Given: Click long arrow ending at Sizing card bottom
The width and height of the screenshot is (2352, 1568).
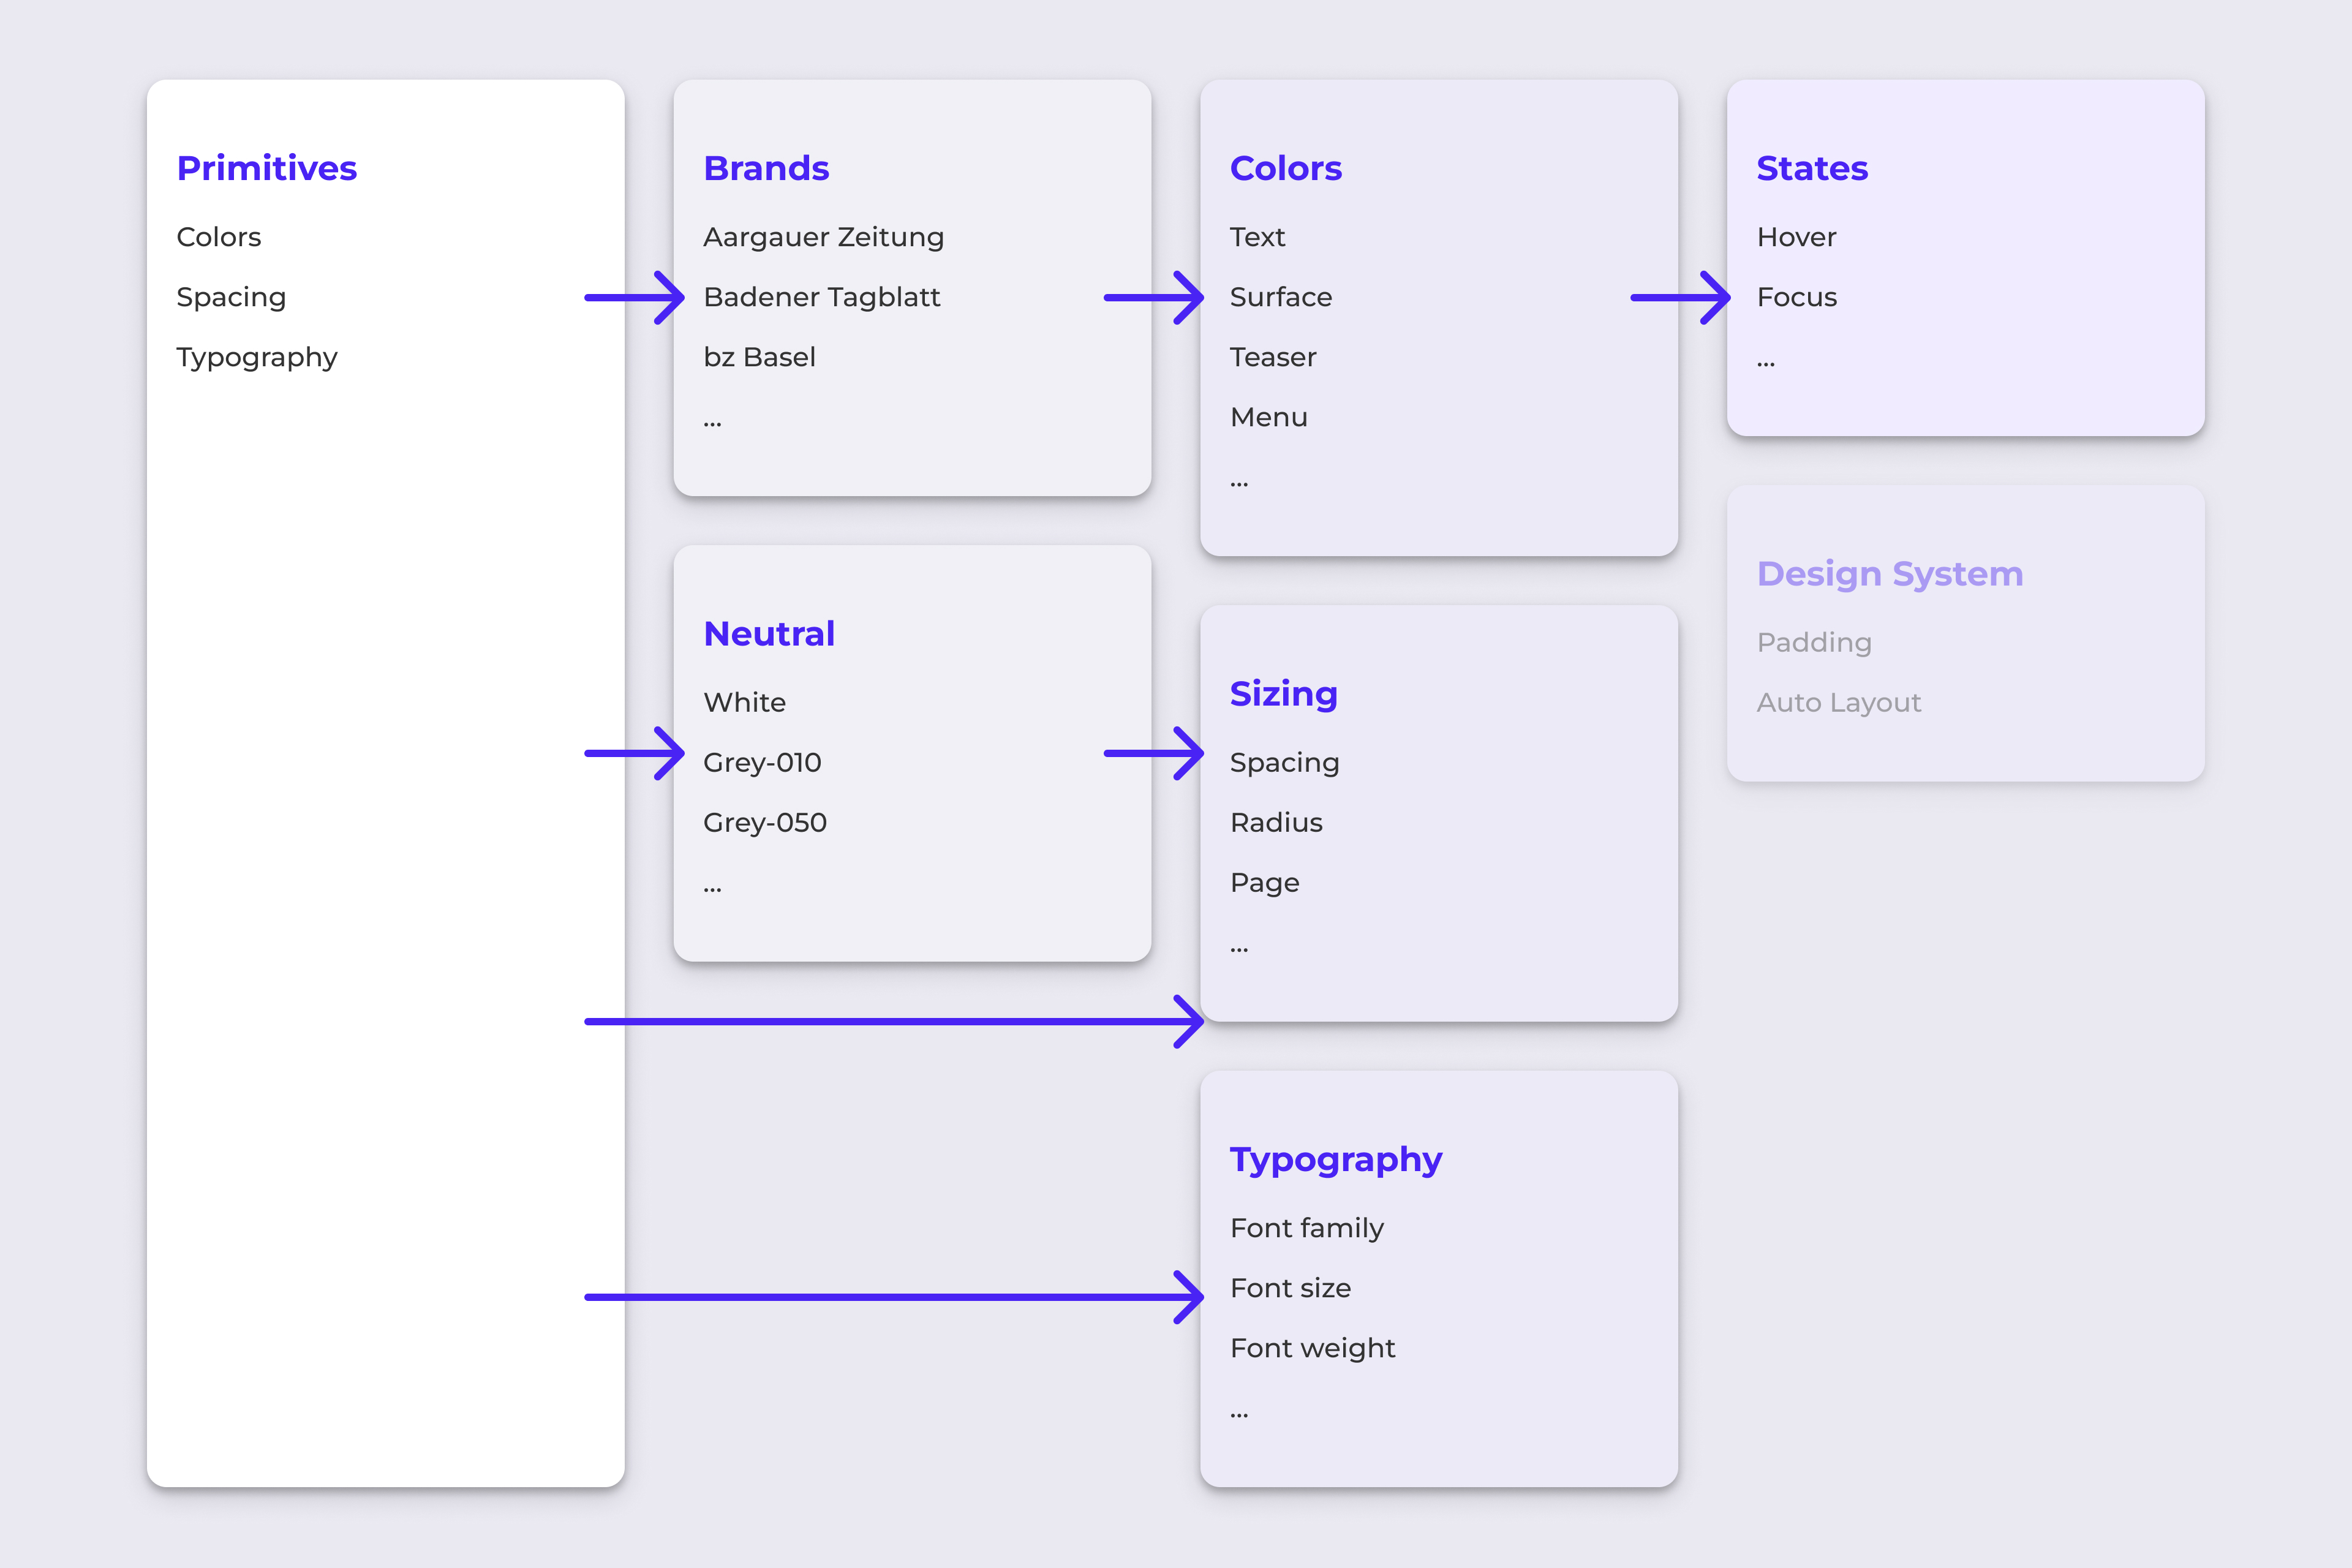Looking at the screenshot, I should coord(893,1021).
